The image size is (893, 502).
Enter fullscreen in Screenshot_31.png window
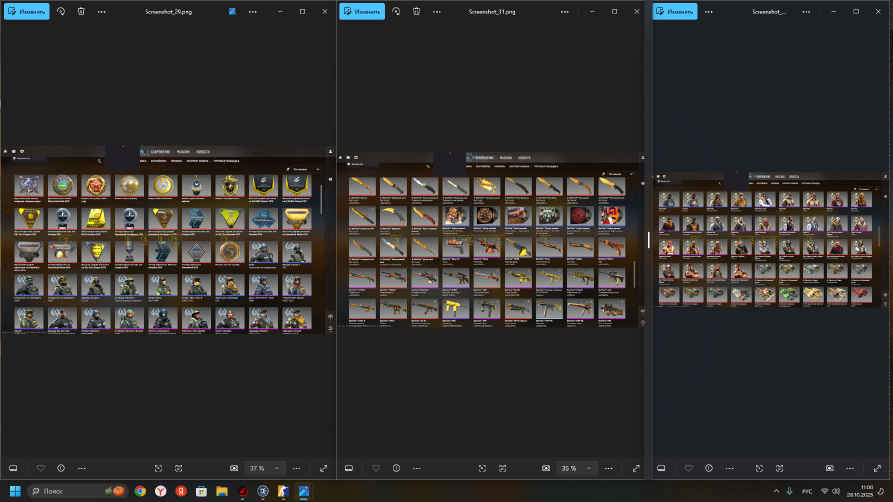click(x=636, y=468)
